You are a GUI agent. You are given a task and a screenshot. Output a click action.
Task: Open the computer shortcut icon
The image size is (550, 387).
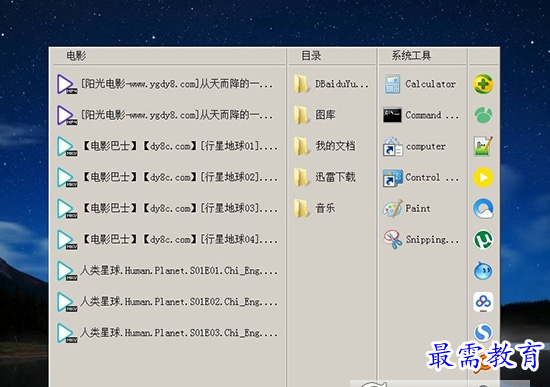392,147
